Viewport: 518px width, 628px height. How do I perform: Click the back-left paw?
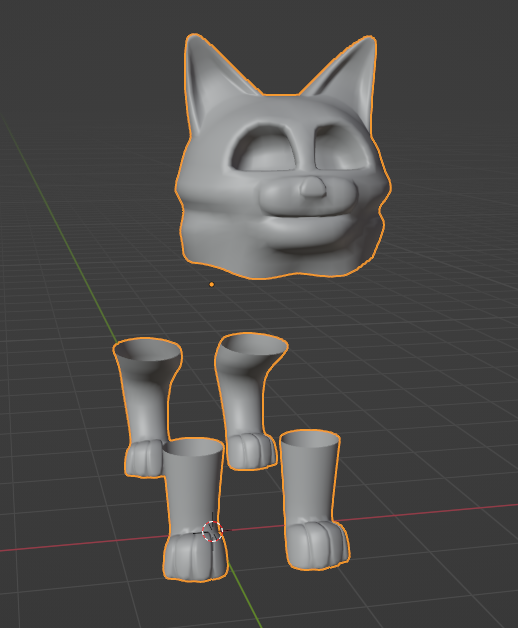click(143, 459)
